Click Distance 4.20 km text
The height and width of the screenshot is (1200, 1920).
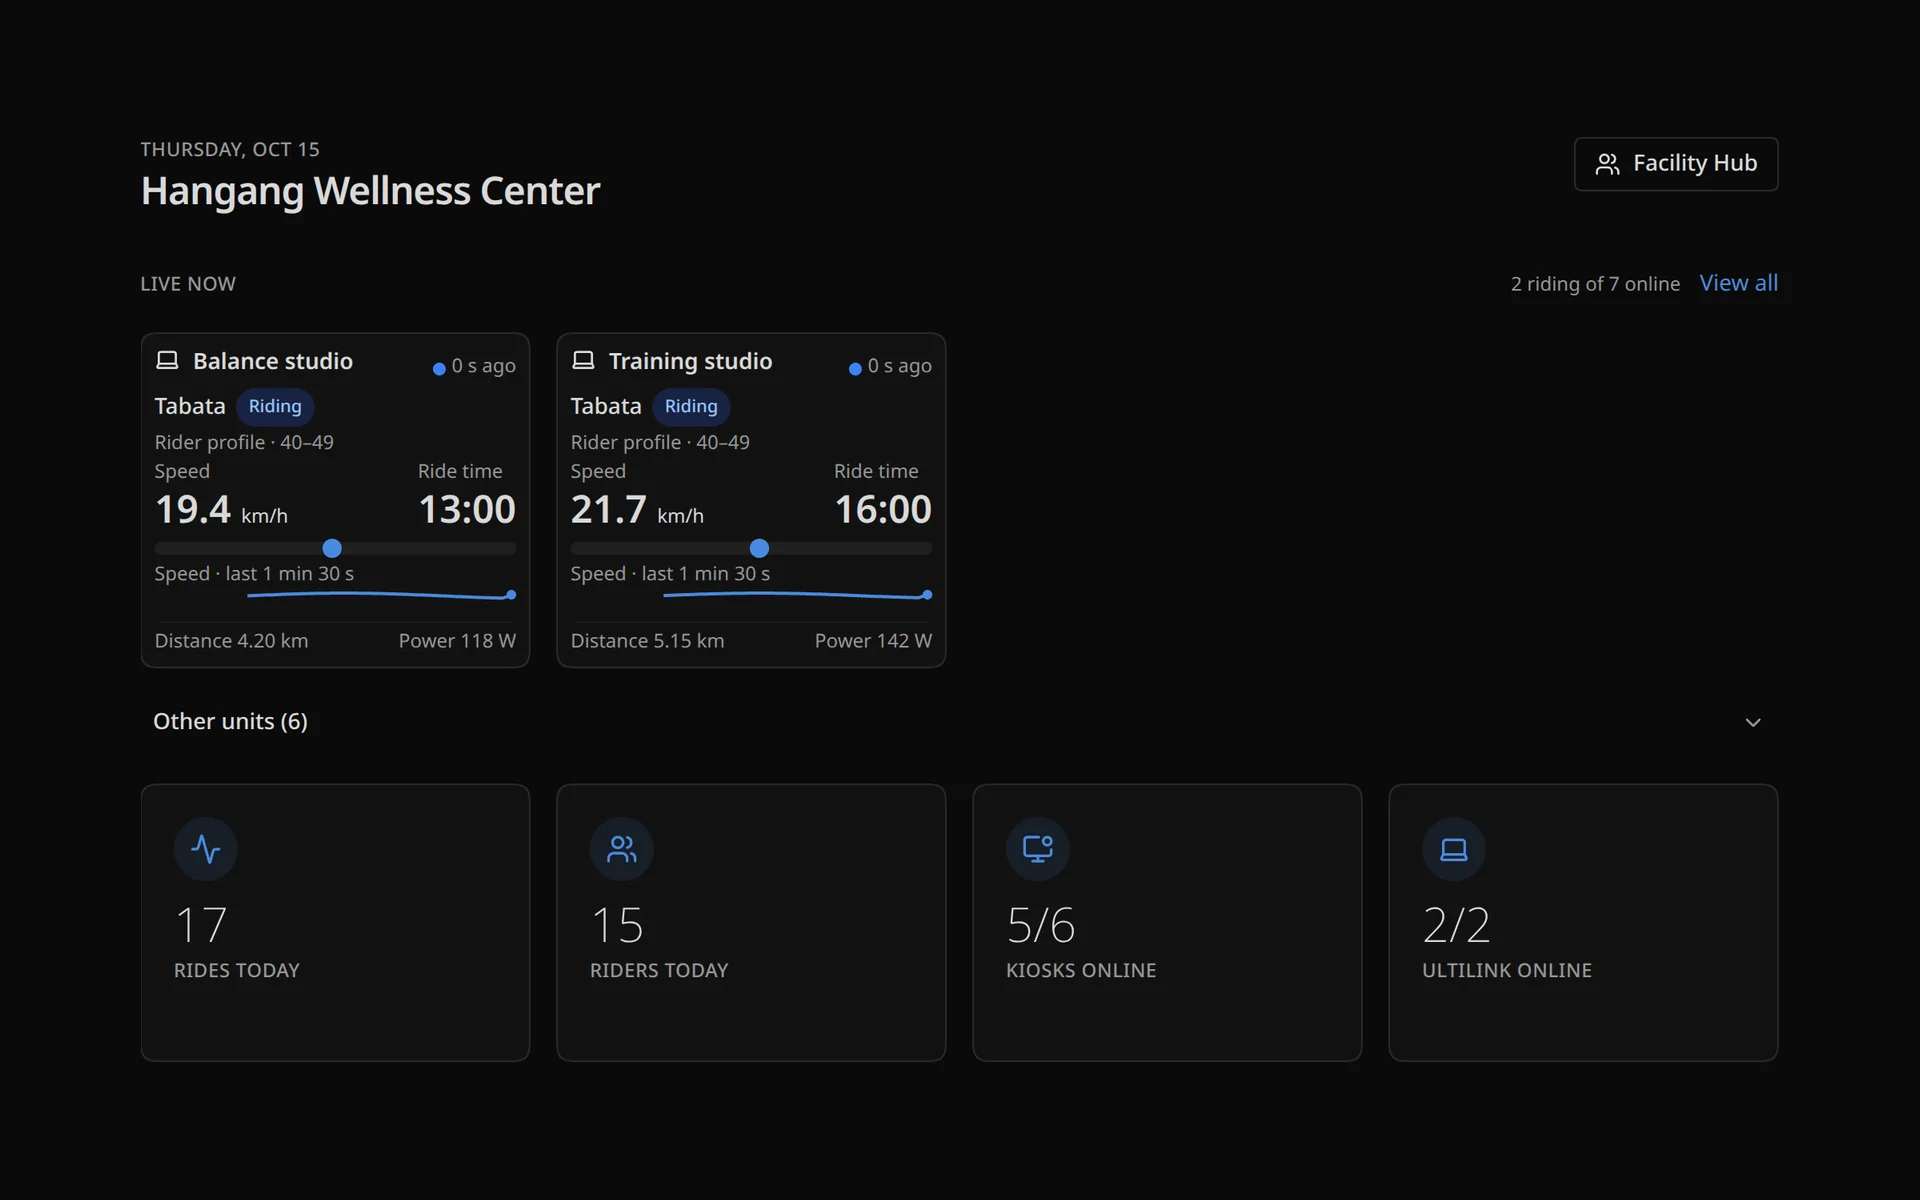click(x=231, y=641)
